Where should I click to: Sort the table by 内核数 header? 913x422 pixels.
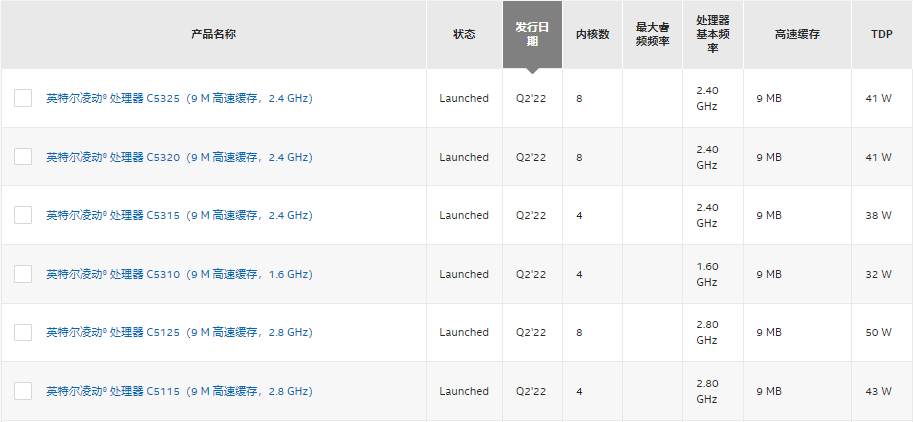(593, 34)
